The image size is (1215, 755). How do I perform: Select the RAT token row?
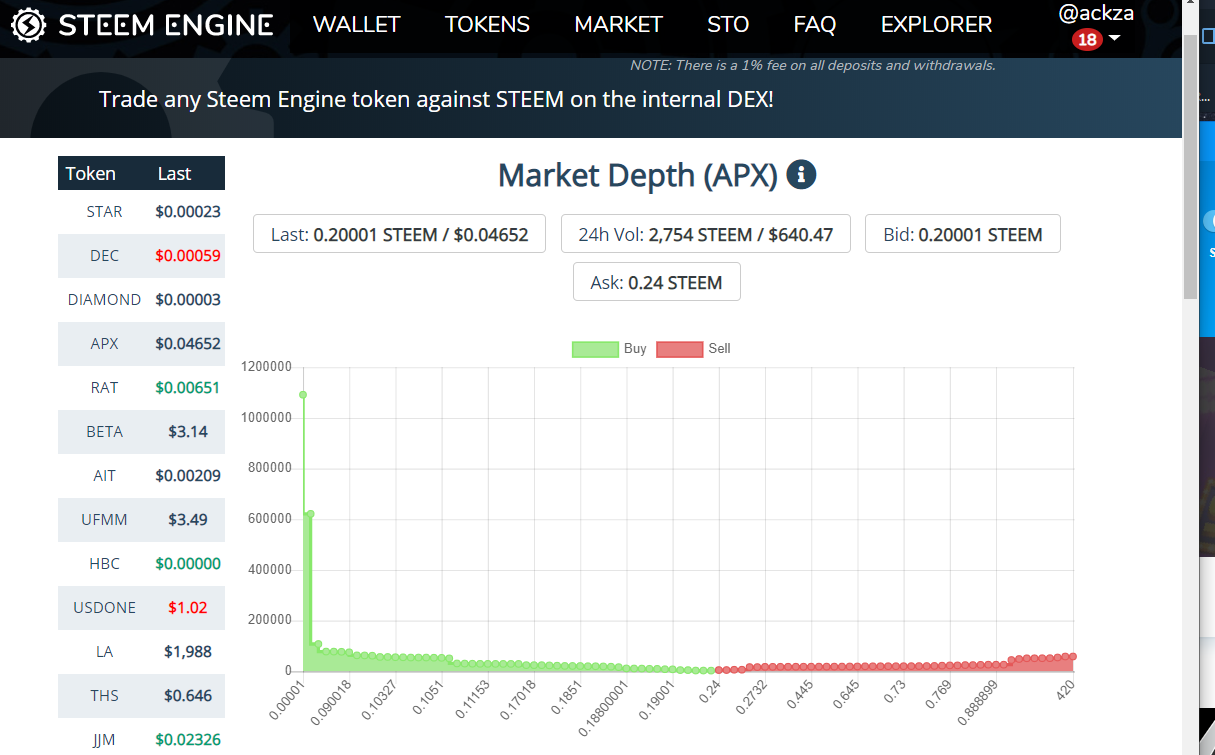141,388
